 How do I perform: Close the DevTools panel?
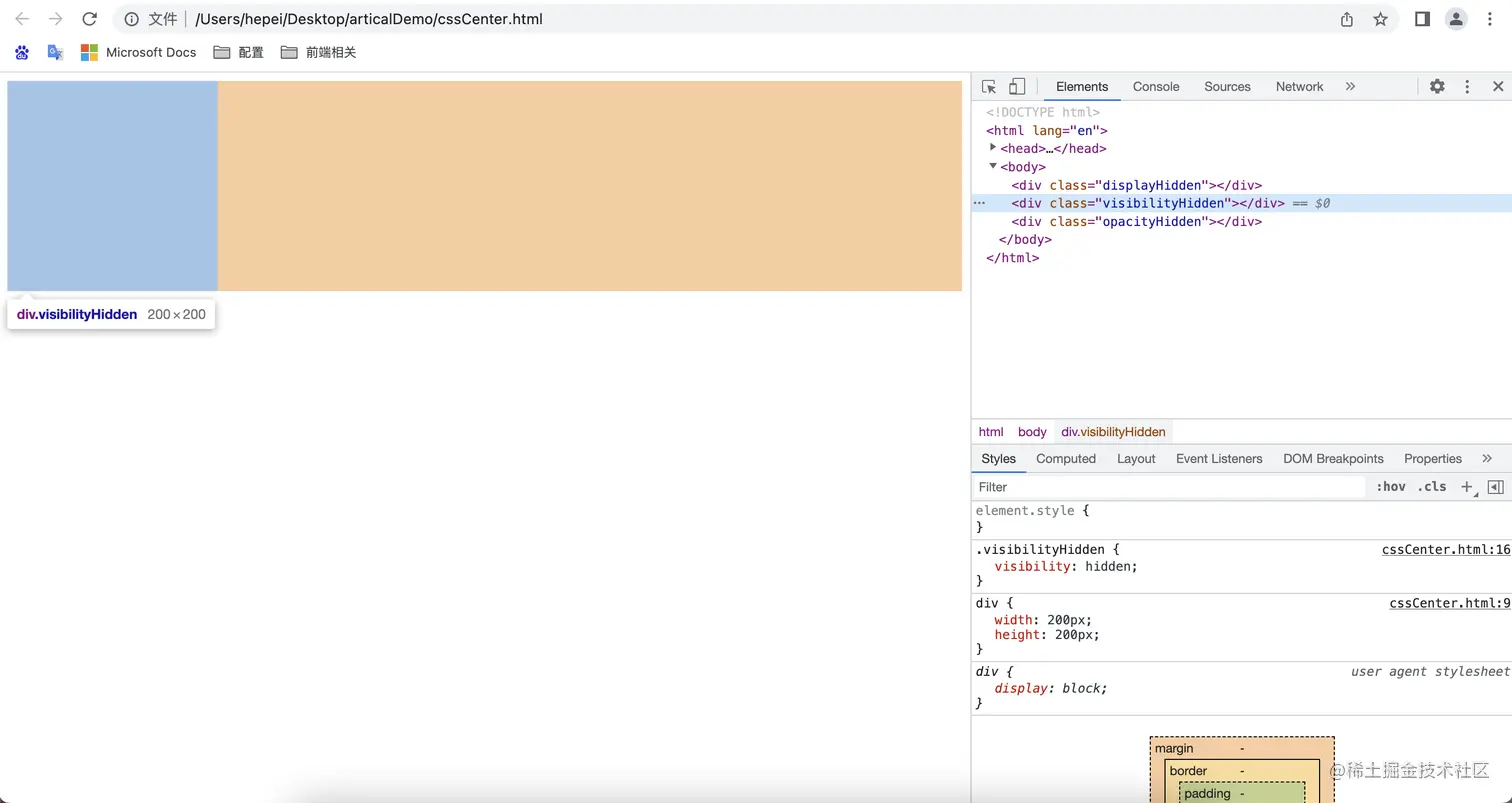(x=1498, y=87)
